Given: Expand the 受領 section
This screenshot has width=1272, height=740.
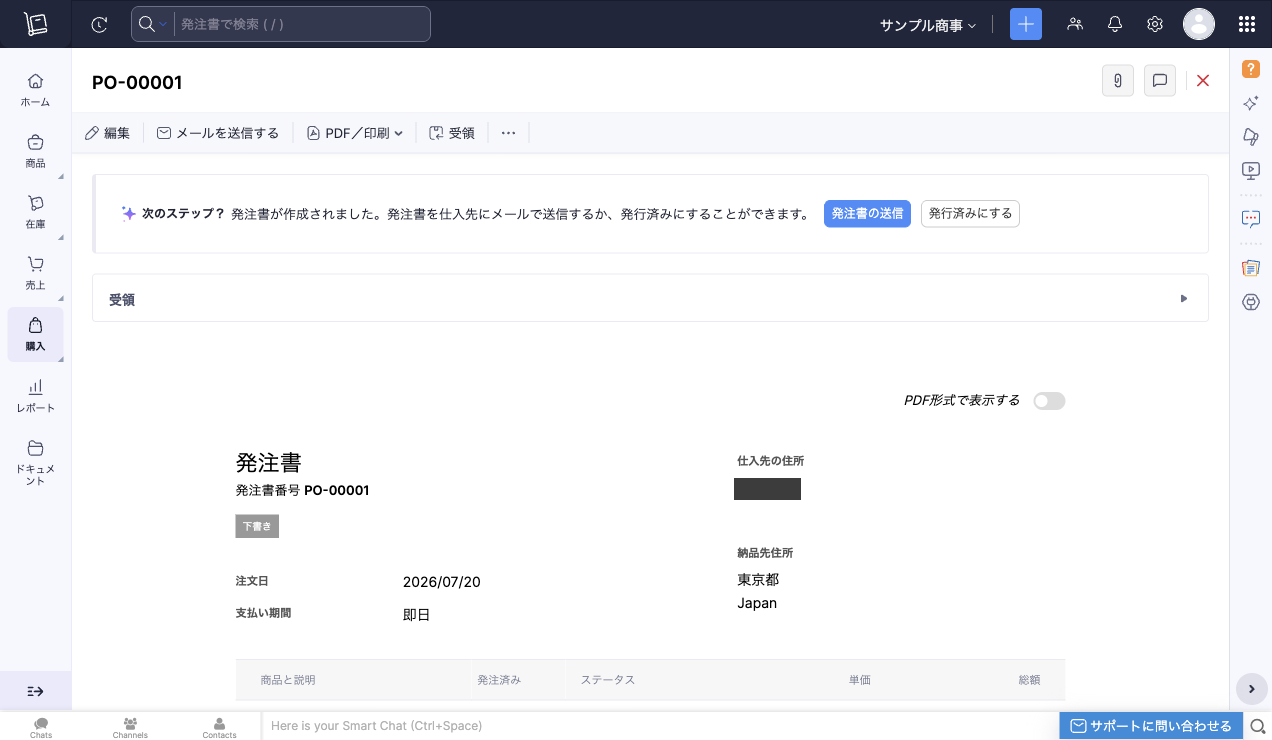Looking at the screenshot, I should (650, 298).
